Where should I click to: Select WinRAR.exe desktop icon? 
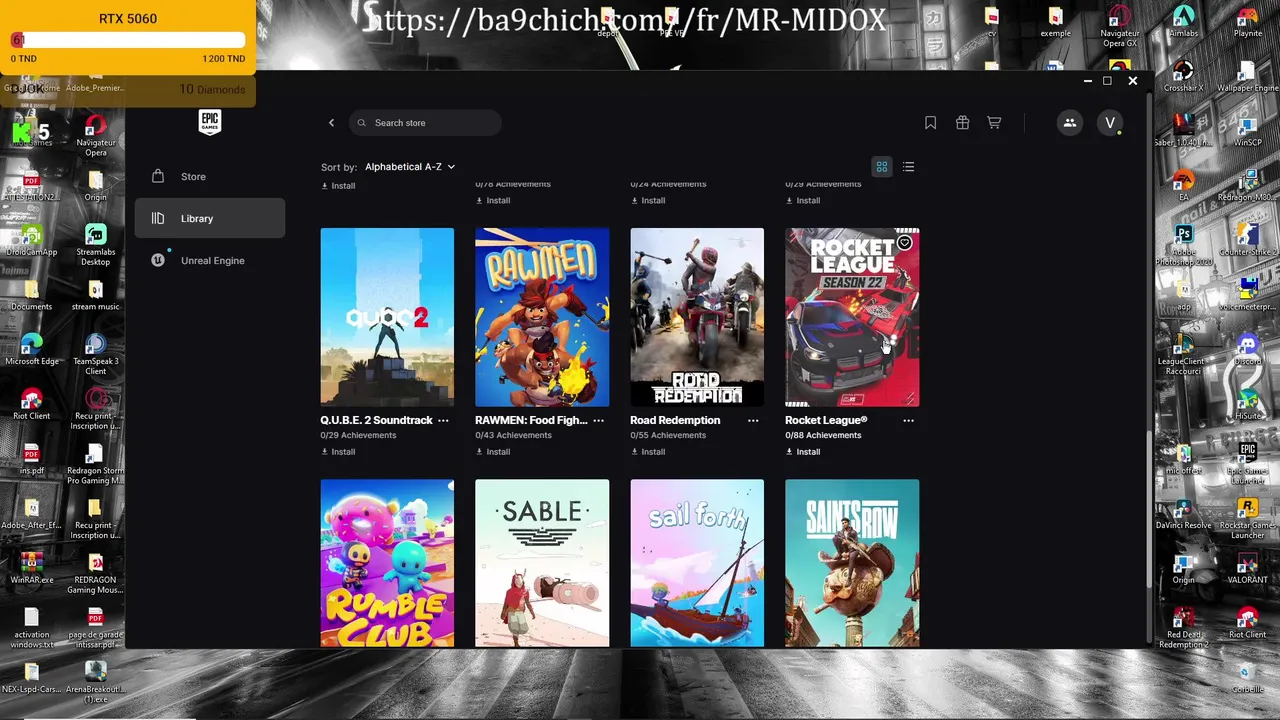point(32,568)
